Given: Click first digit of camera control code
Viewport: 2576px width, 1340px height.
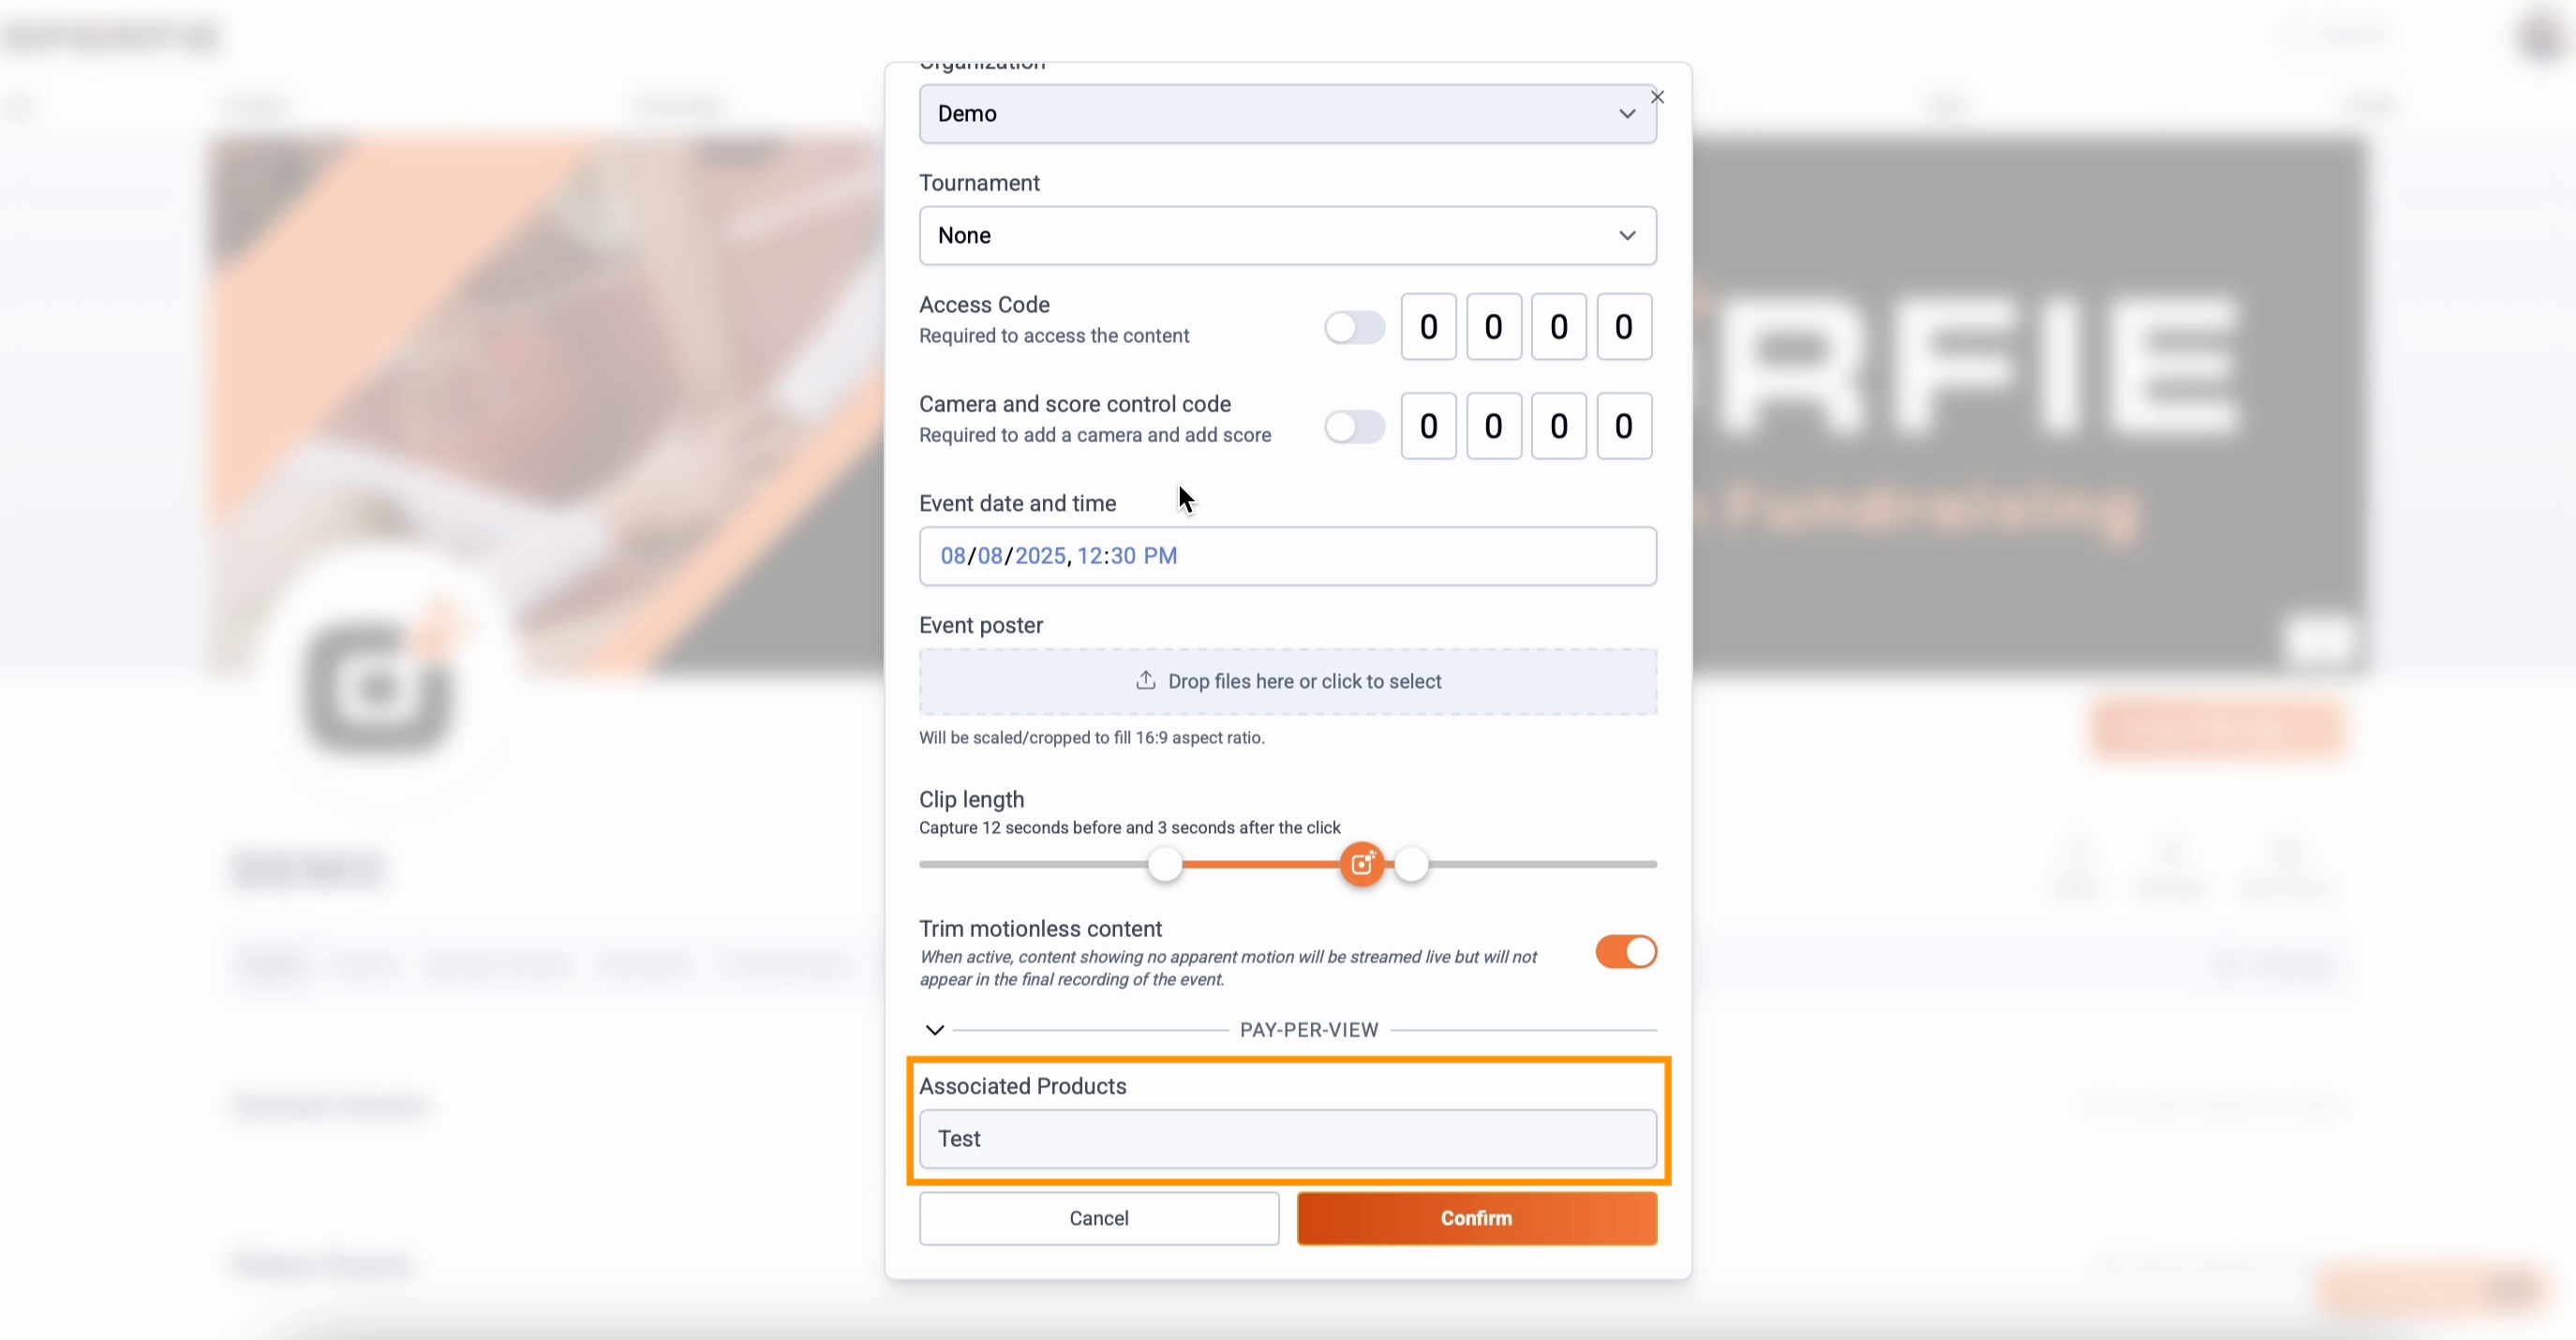Looking at the screenshot, I should [x=1428, y=427].
